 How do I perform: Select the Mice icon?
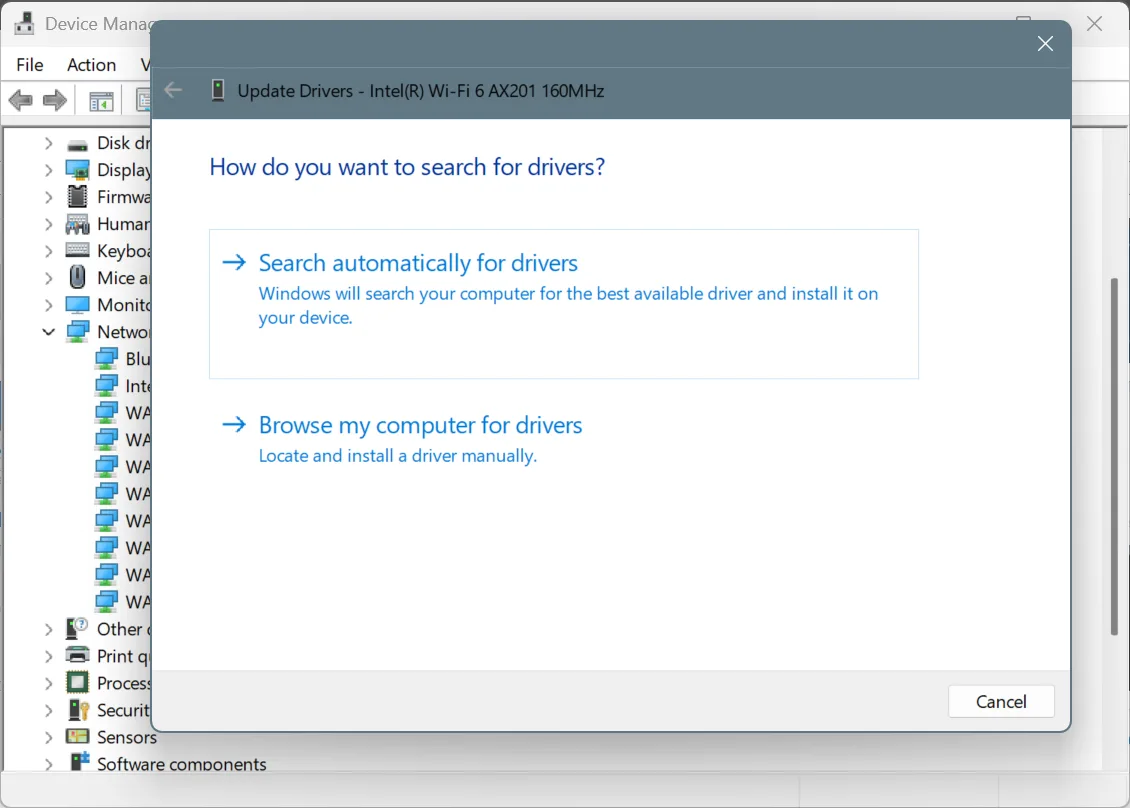point(77,278)
